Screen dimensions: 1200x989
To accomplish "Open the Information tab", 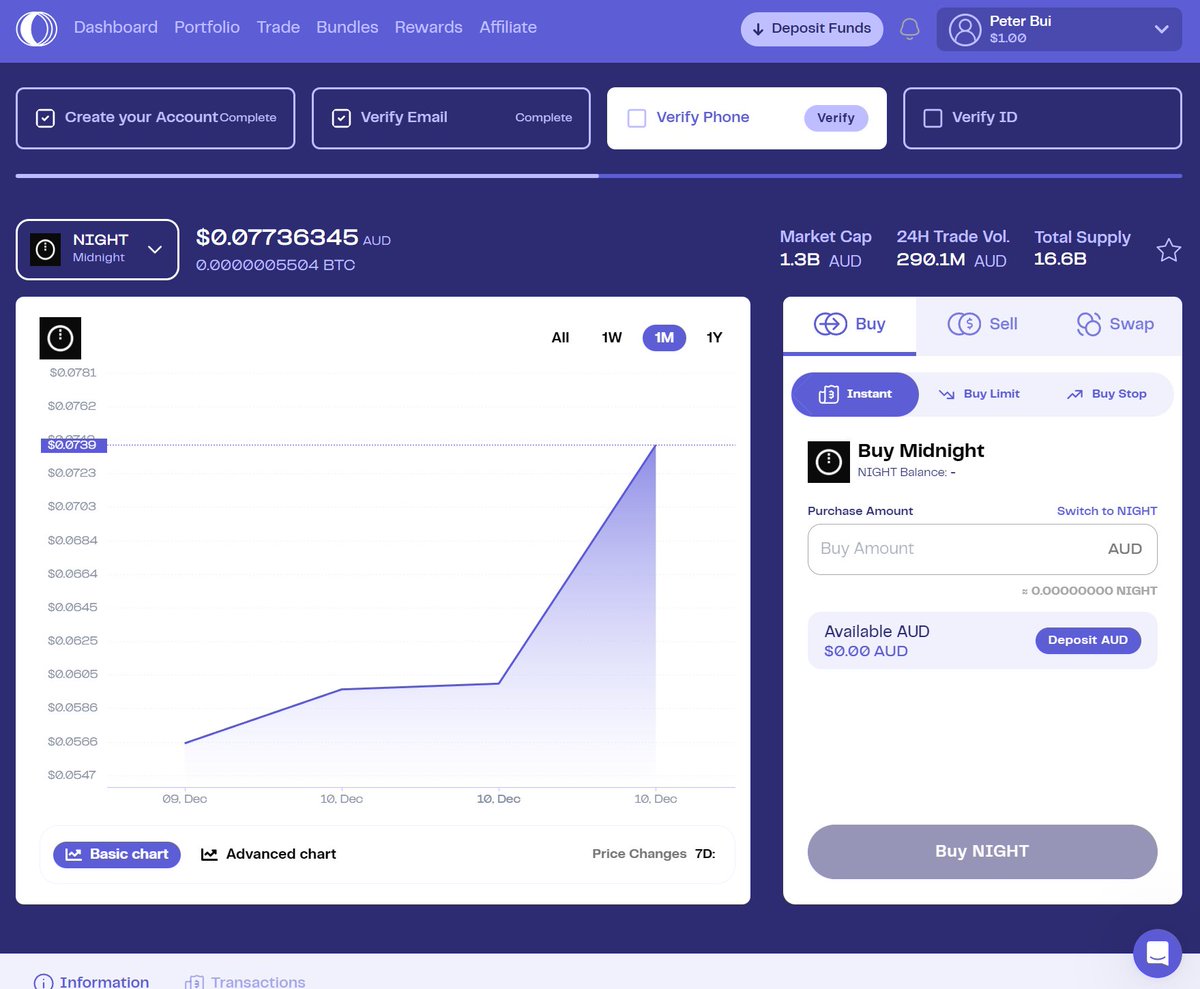I will [92, 982].
